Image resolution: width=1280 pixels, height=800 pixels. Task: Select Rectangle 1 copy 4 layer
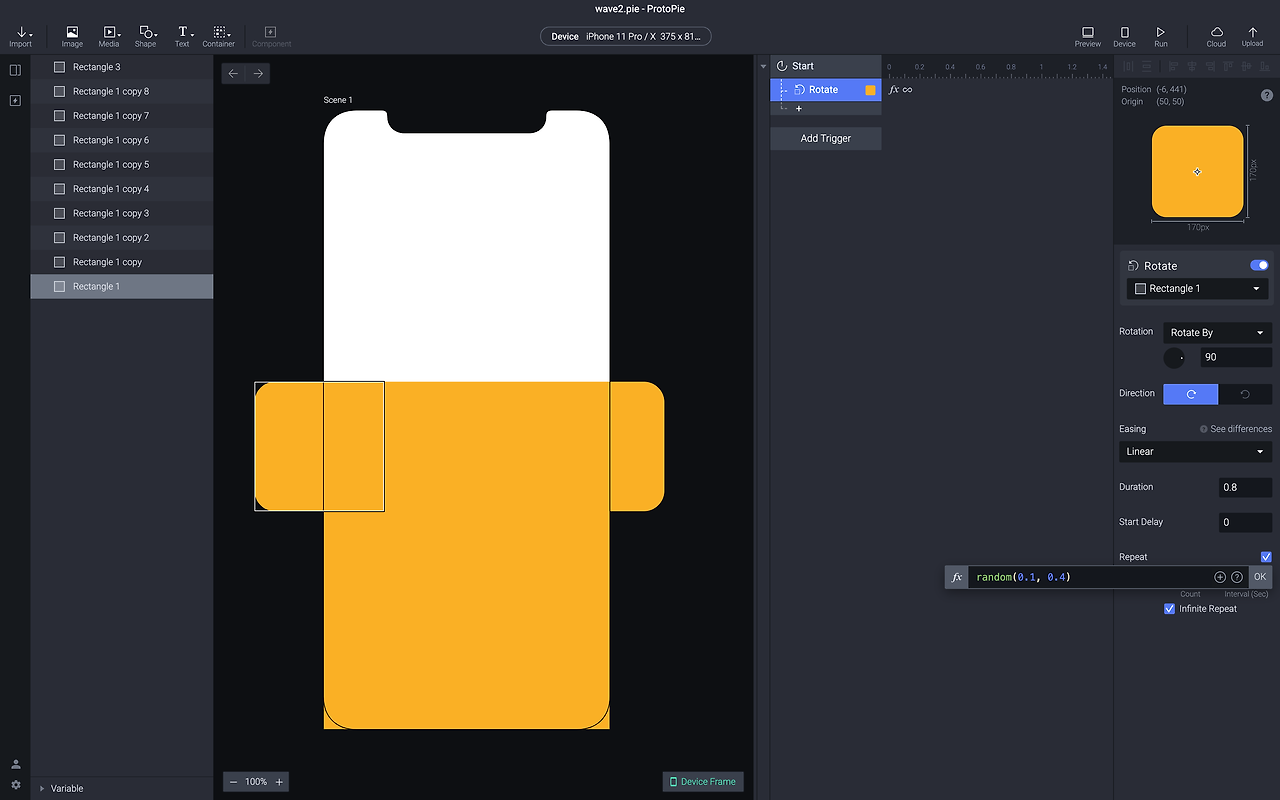[x=111, y=189]
